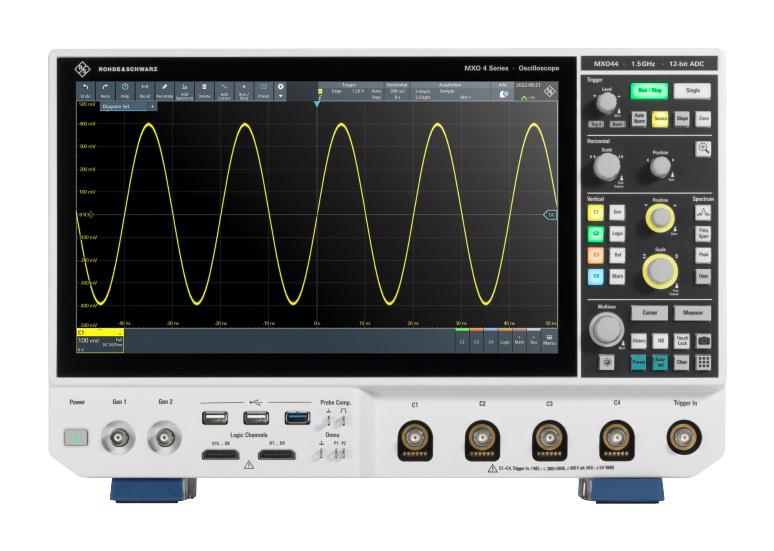Expand the toolbar dropdown arrow below gear
The image size is (774, 551).
click(281, 97)
